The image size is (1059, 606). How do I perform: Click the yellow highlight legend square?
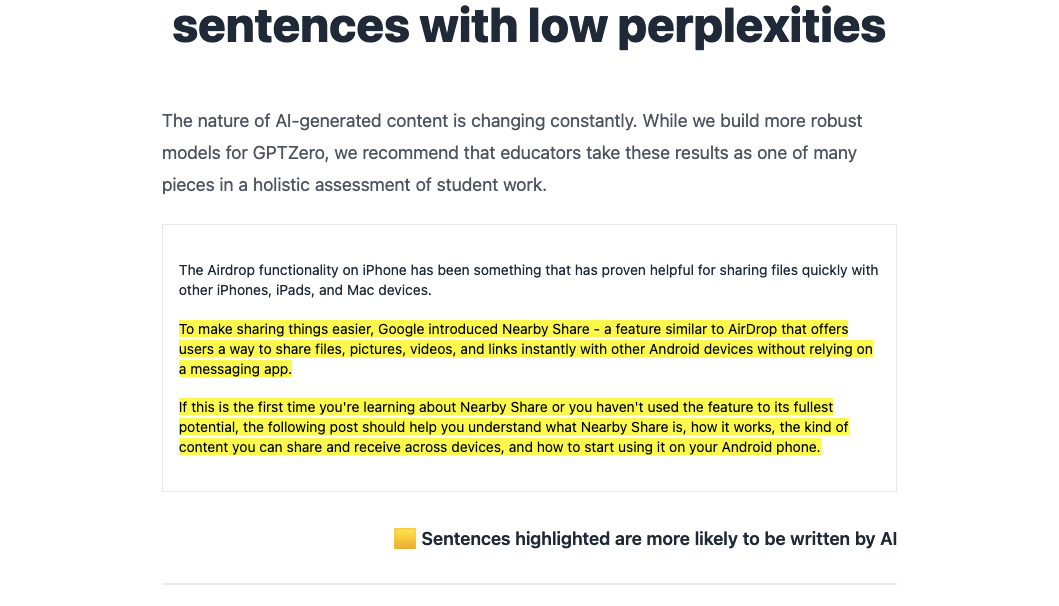point(404,539)
